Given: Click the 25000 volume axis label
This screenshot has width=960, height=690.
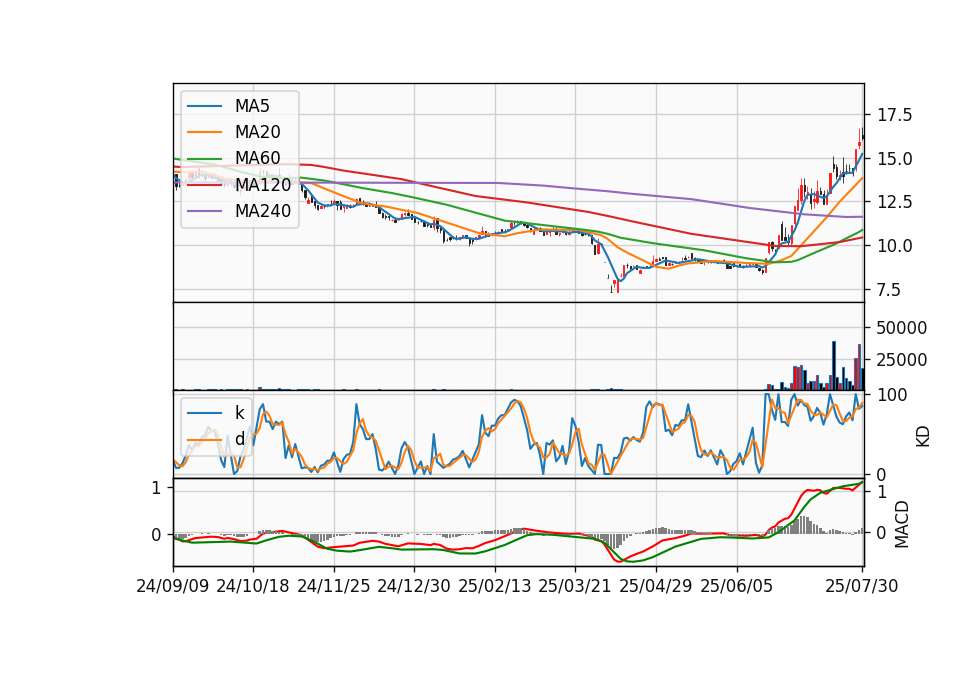Looking at the screenshot, I should coord(901,360).
